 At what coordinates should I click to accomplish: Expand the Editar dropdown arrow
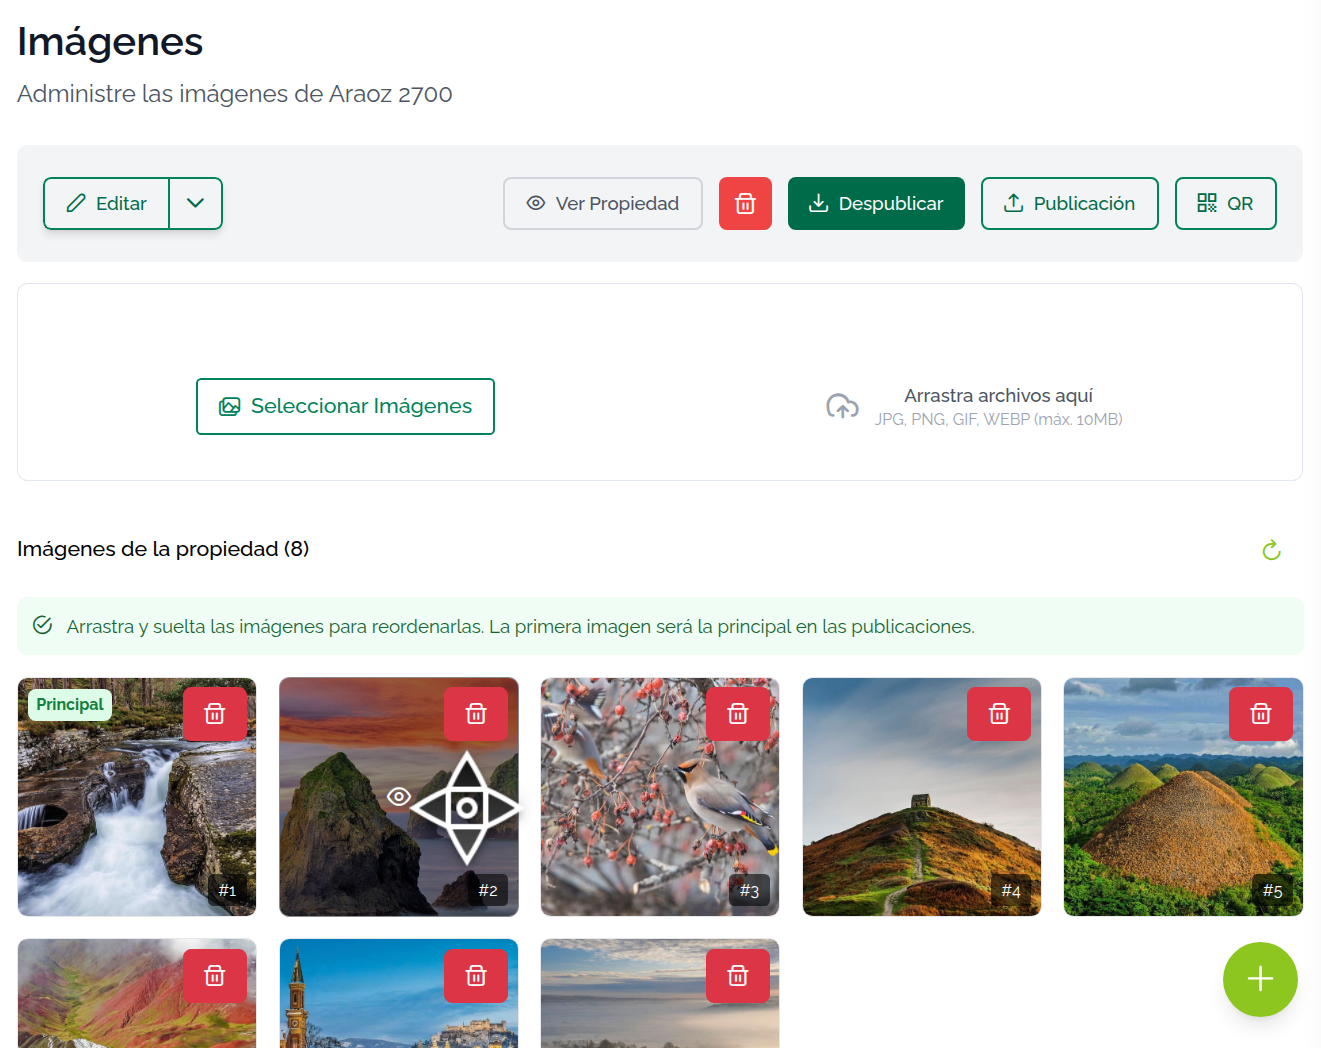196,203
